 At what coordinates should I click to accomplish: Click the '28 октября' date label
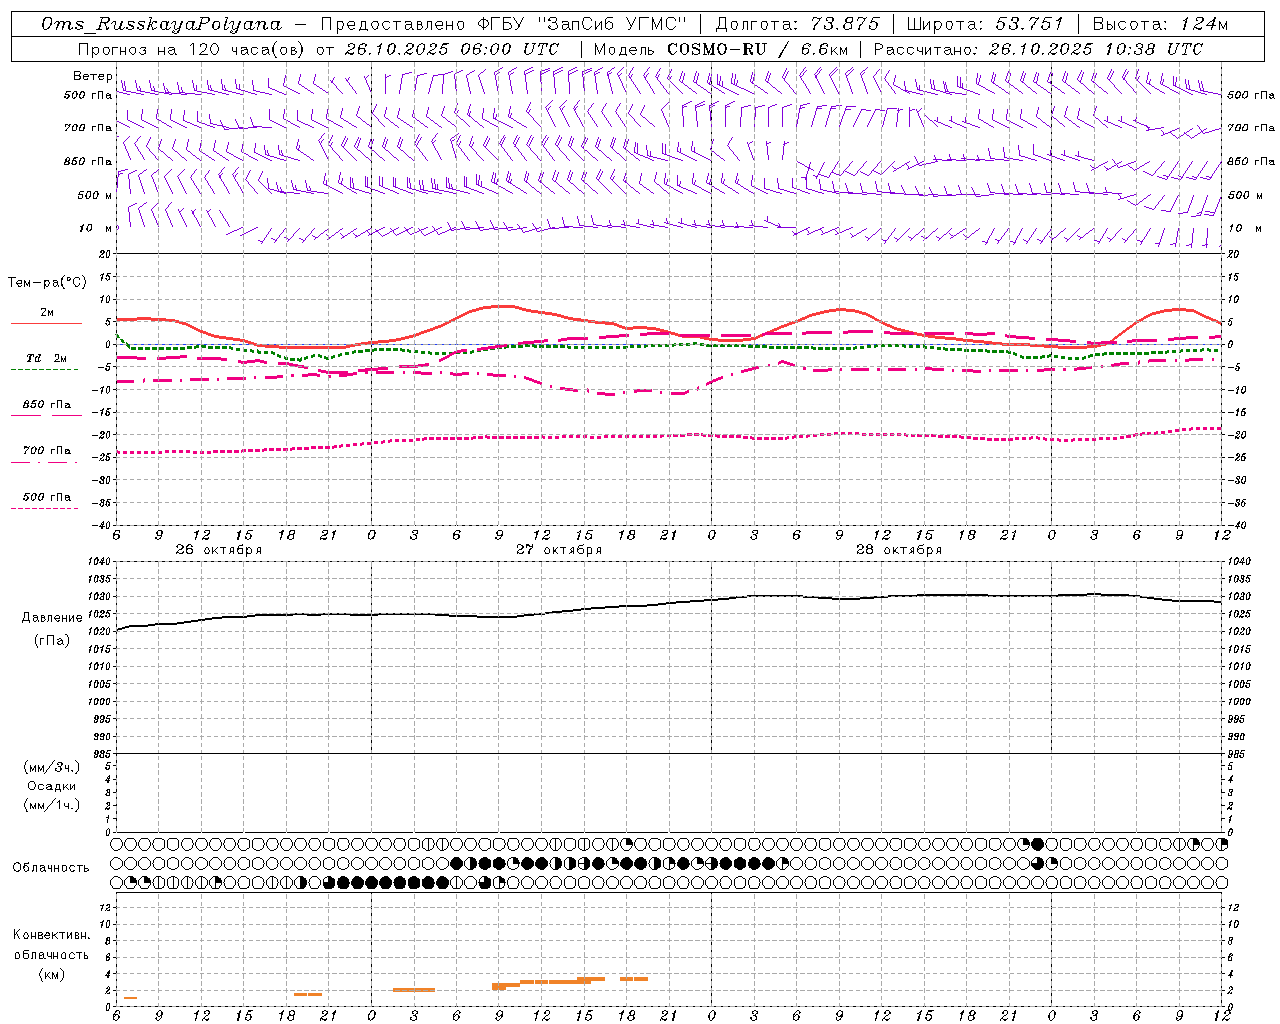[x=899, y=550]
